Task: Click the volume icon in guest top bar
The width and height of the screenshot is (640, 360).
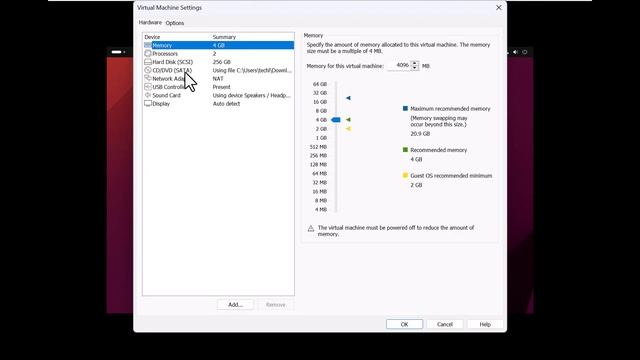Action: tap(516, 52)
